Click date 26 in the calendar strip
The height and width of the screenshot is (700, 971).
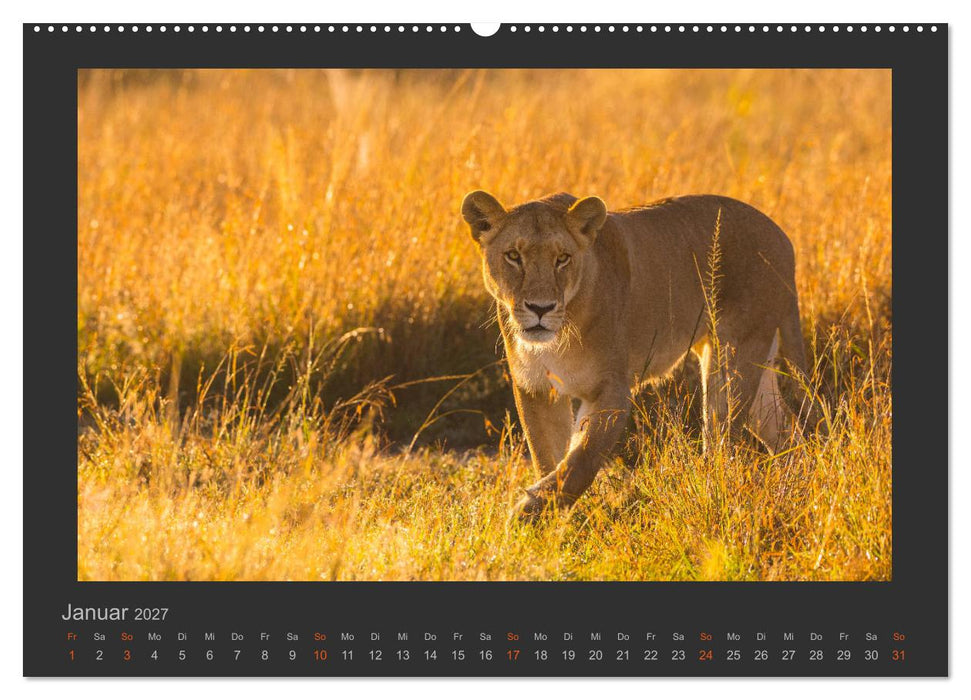[761, 655]
